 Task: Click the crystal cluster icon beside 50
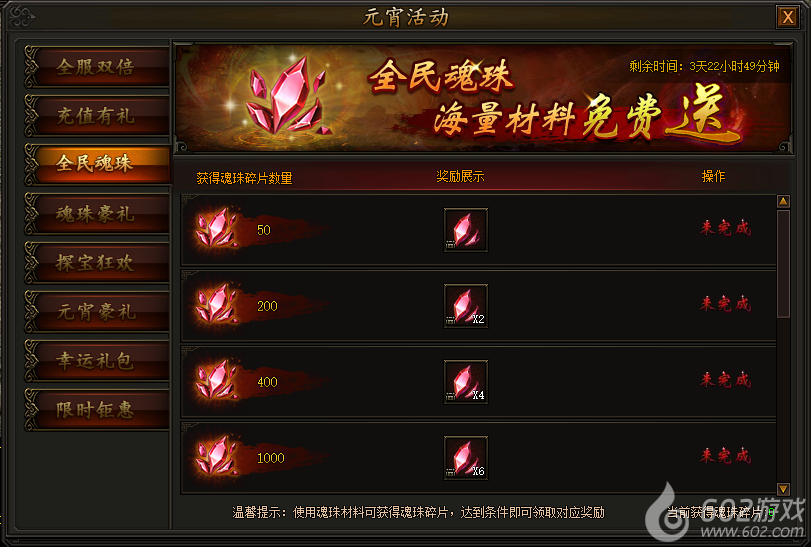[x=217, y=228]
